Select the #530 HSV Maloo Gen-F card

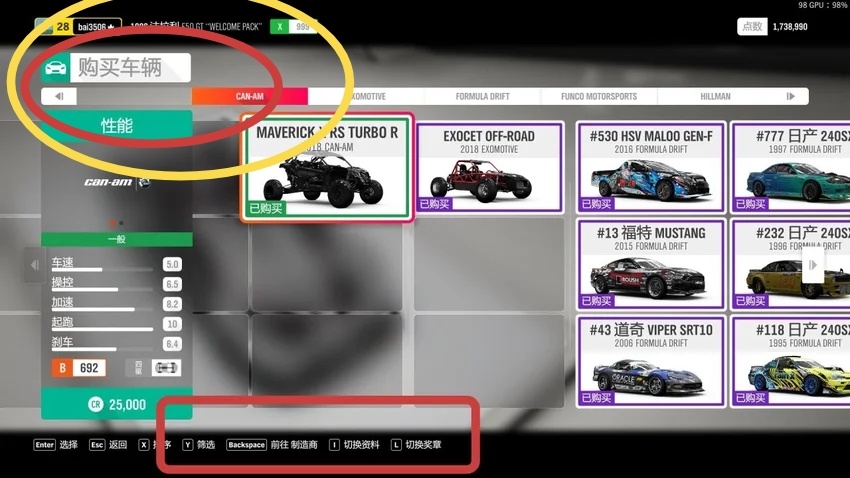click(651, 167)
